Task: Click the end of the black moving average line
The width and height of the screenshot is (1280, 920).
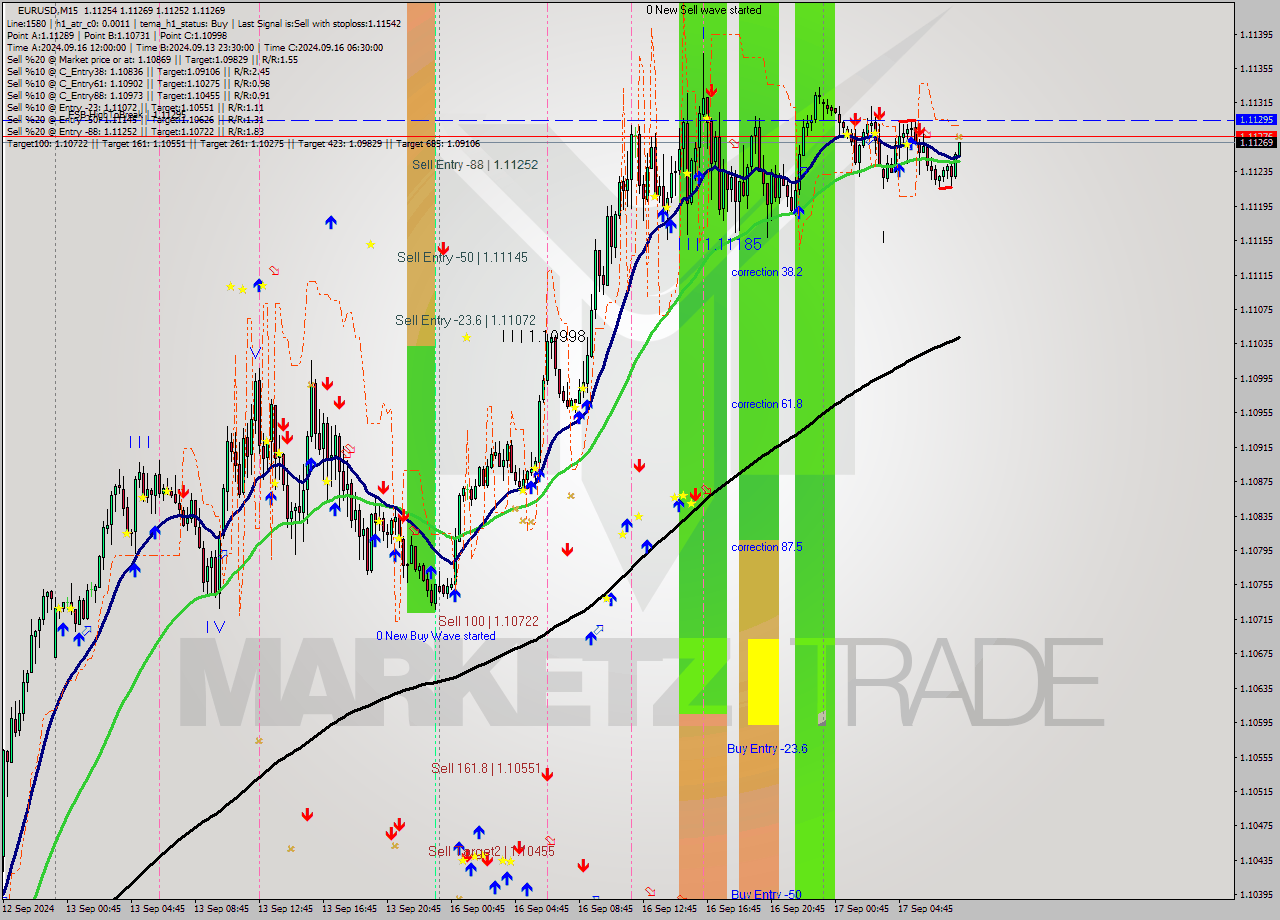Action: (958, 338)
